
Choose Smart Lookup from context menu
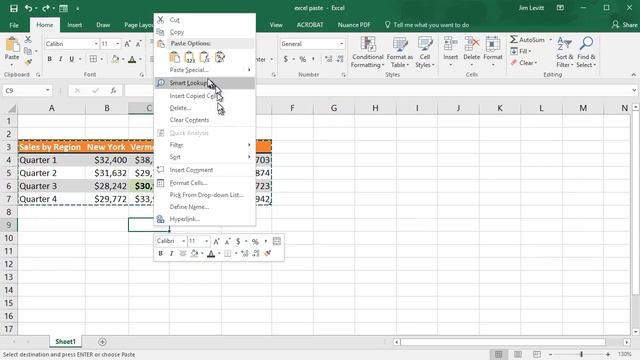(204, 83)
